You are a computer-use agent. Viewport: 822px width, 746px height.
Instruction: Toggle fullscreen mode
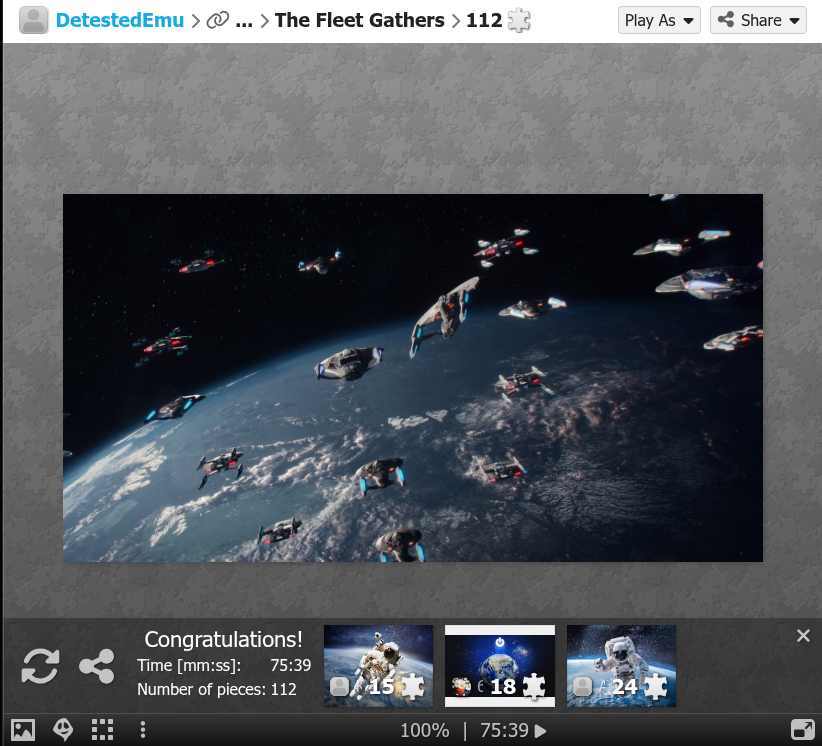click(x=801, y=730)
